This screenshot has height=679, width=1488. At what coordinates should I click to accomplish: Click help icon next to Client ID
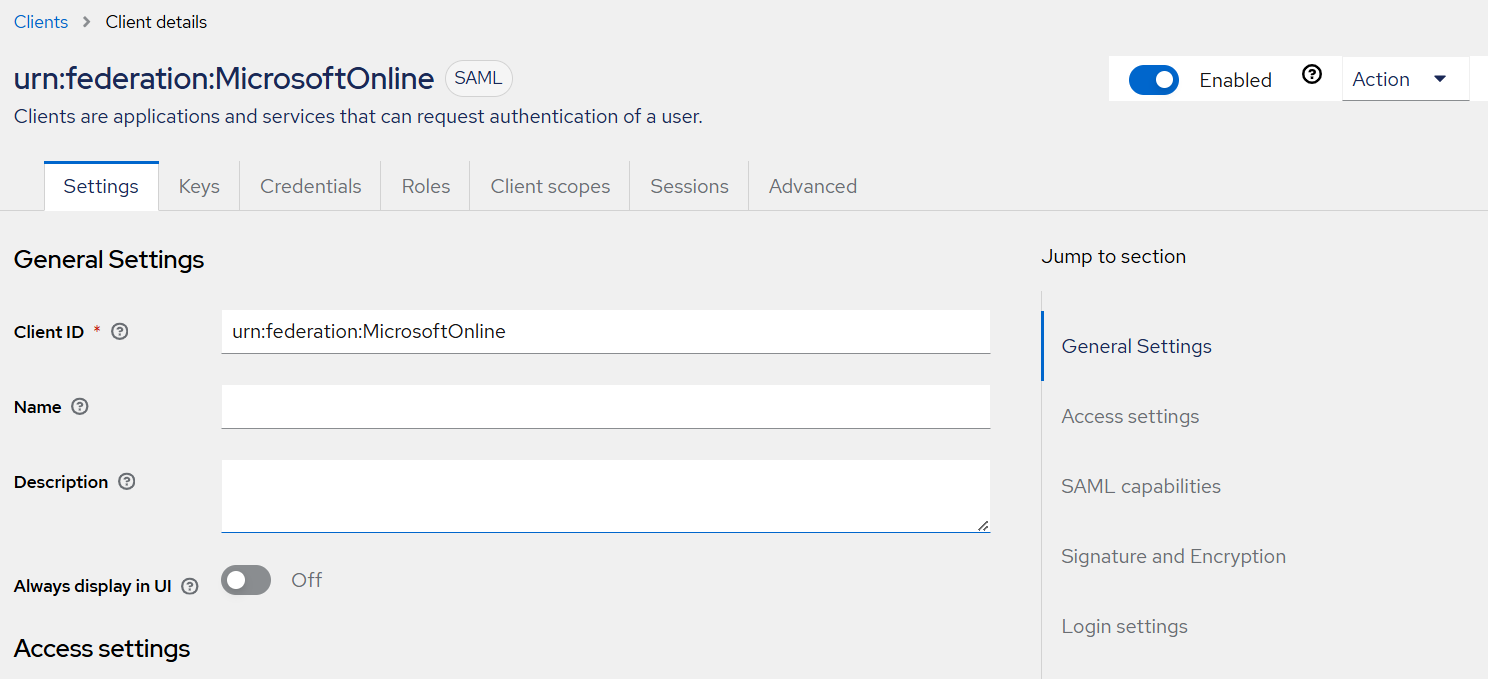(x=120, y=332)
